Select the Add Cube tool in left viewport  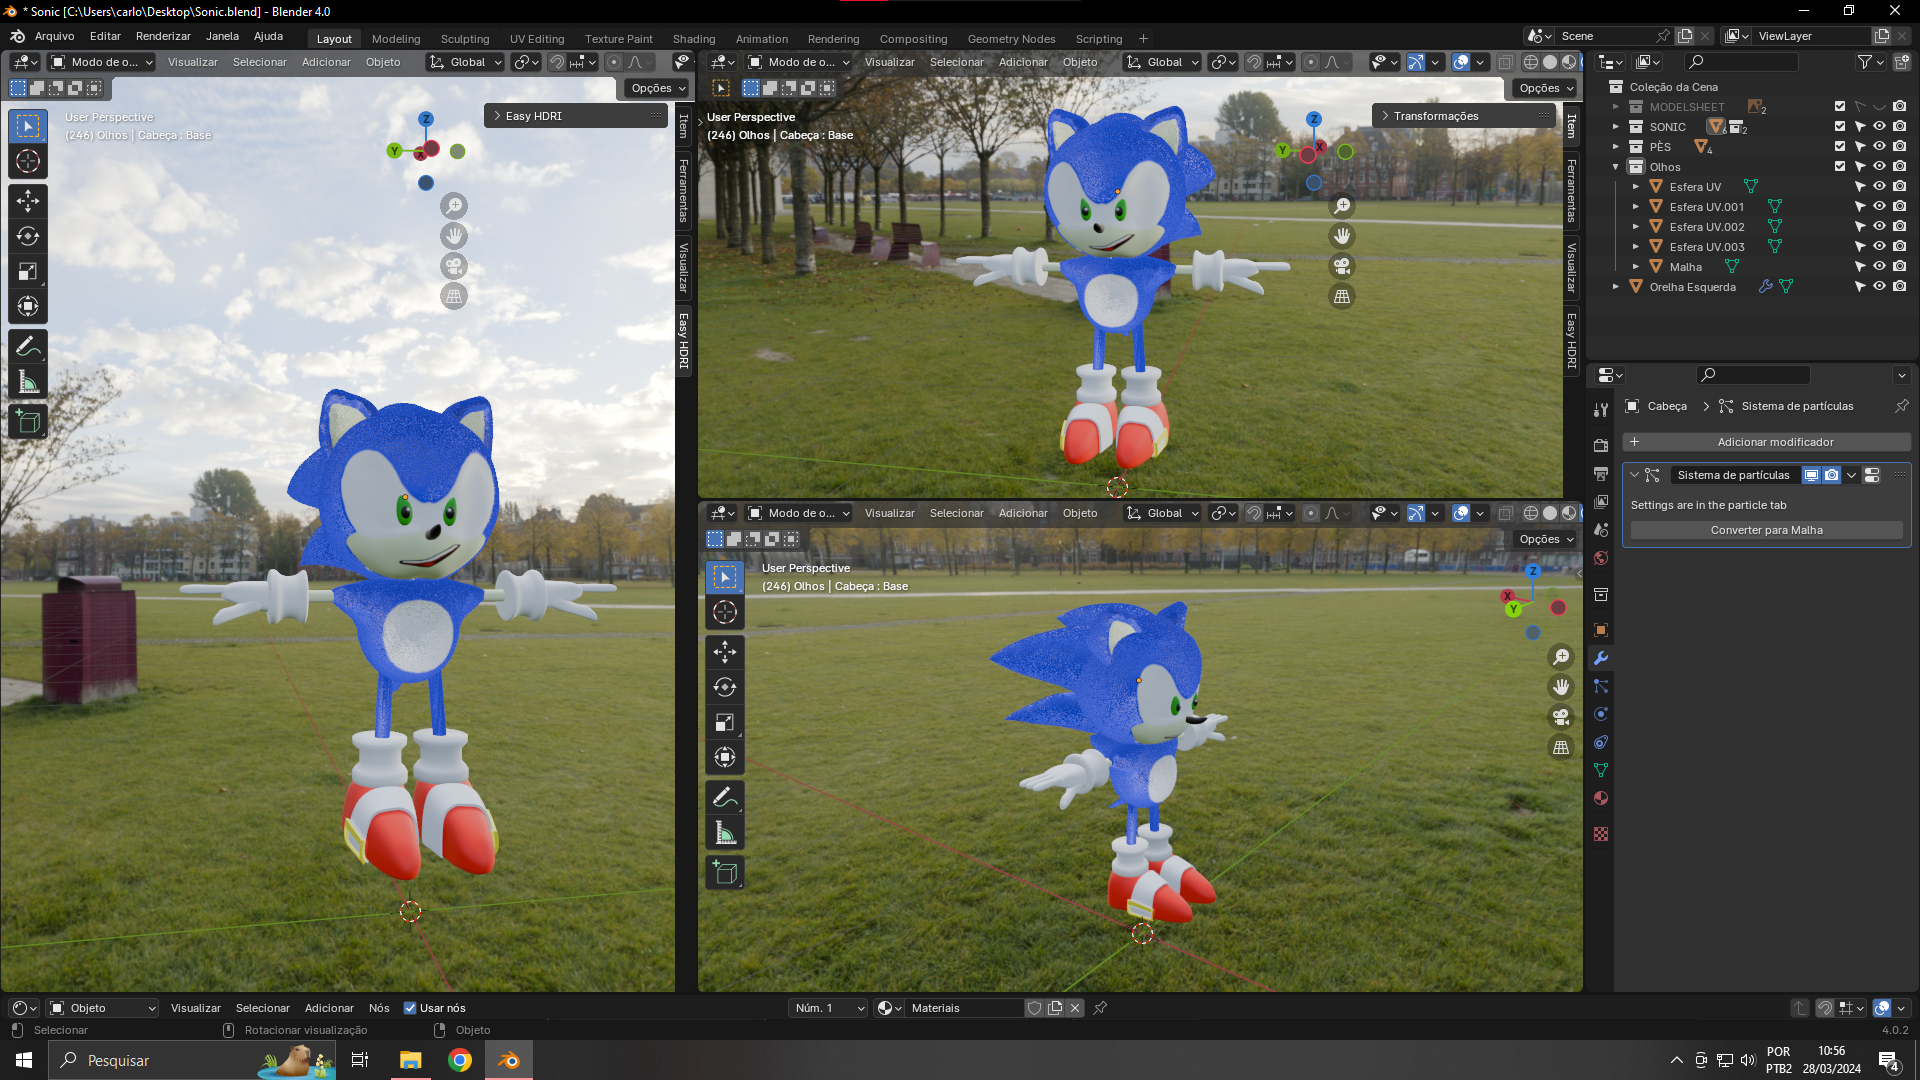point(28,422)
